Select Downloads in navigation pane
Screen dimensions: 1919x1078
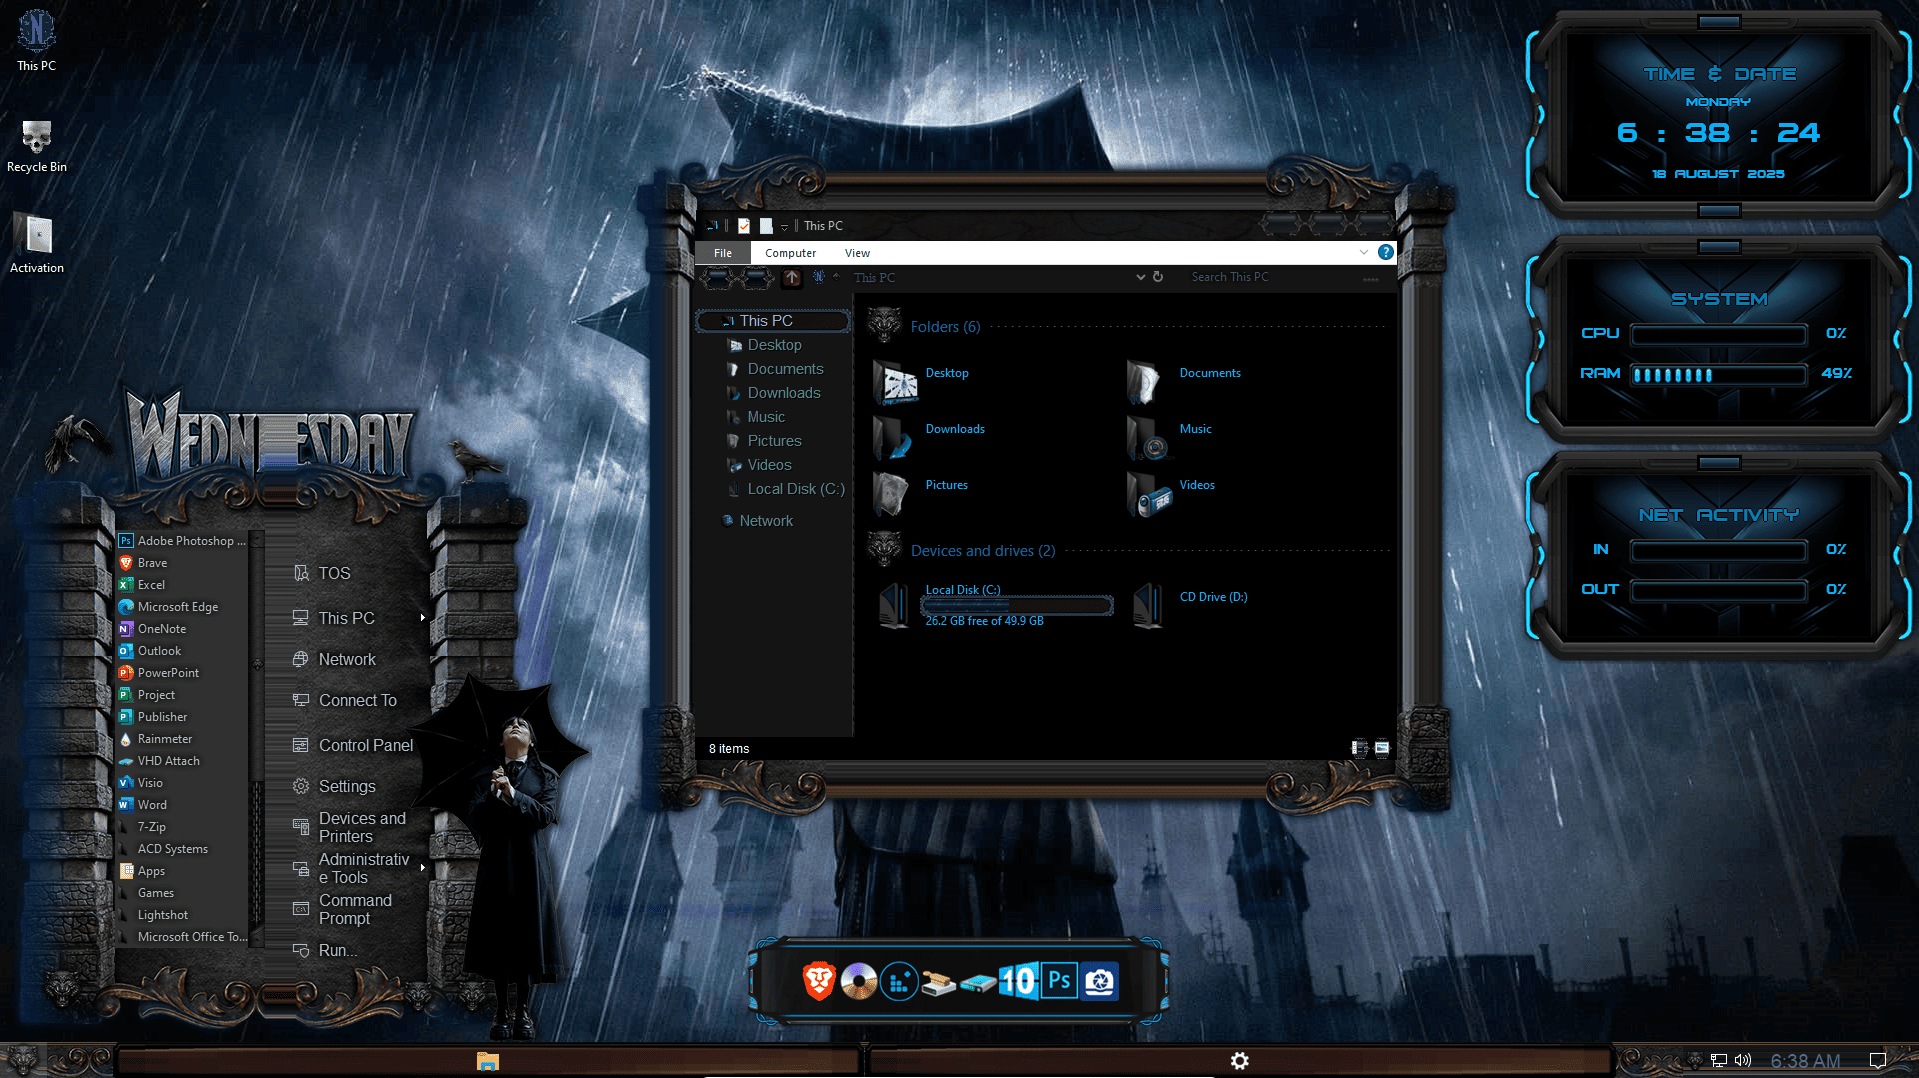[784, 393]
